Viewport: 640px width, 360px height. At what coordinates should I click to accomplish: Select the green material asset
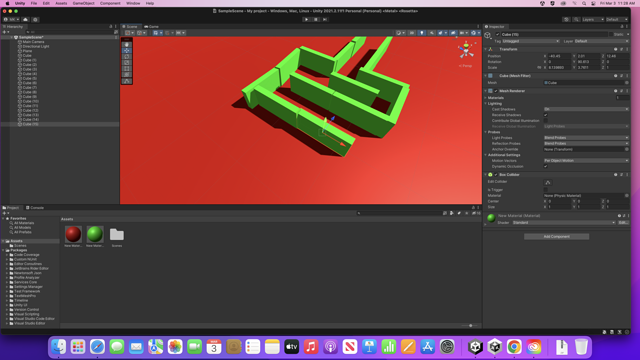pyautogui.click(x=95, y=234)
